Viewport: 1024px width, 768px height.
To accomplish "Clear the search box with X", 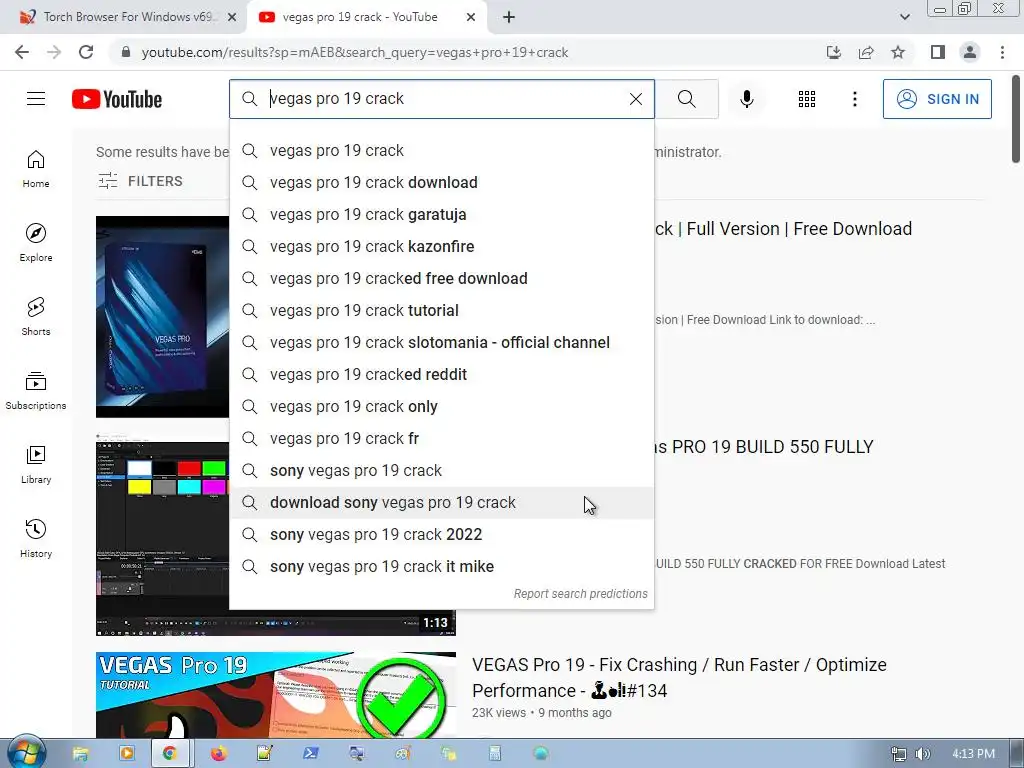I will pos(635,99).
